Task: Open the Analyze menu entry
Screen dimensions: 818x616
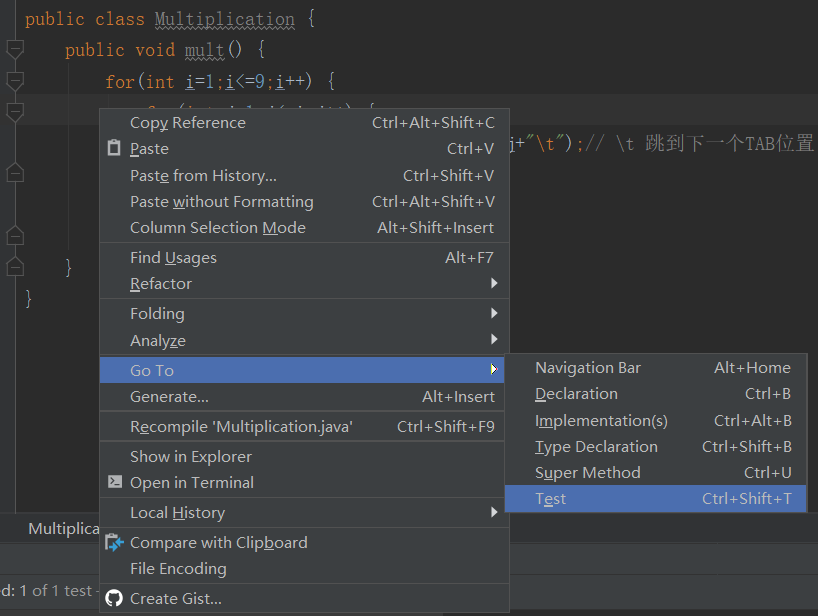Action: [x=304, y=340]
